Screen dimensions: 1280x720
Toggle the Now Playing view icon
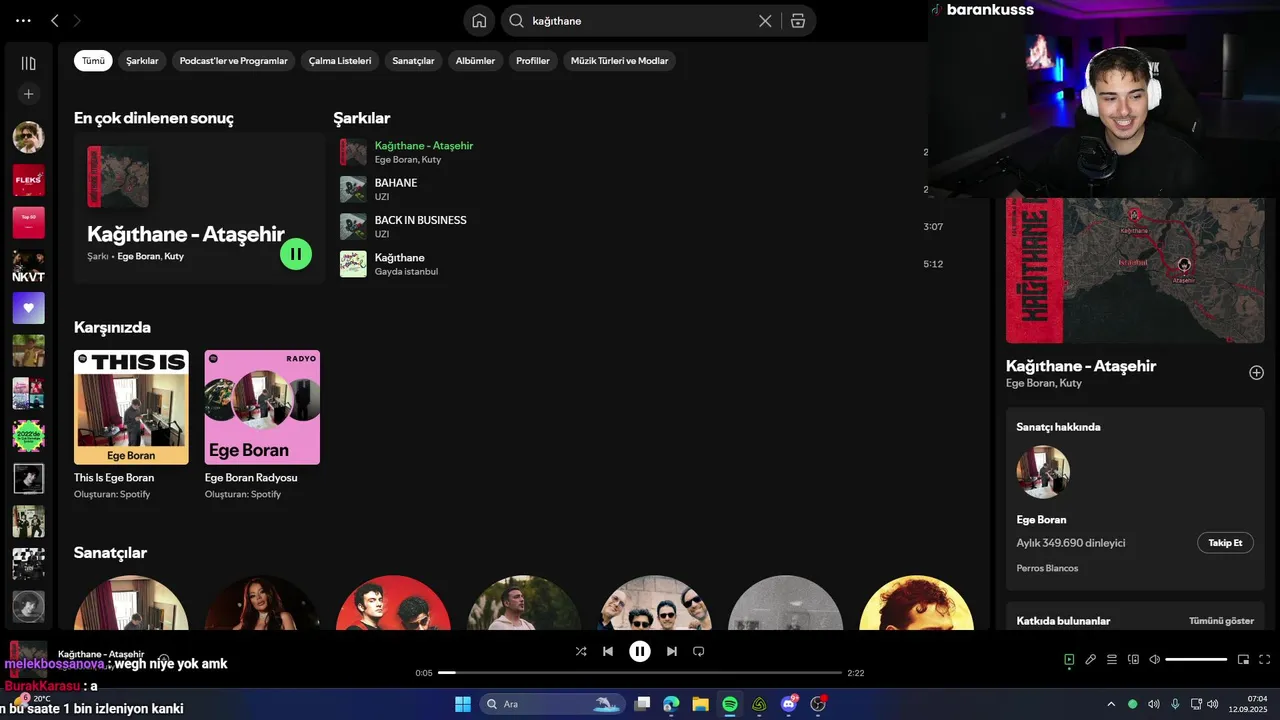coord(1069,660)
